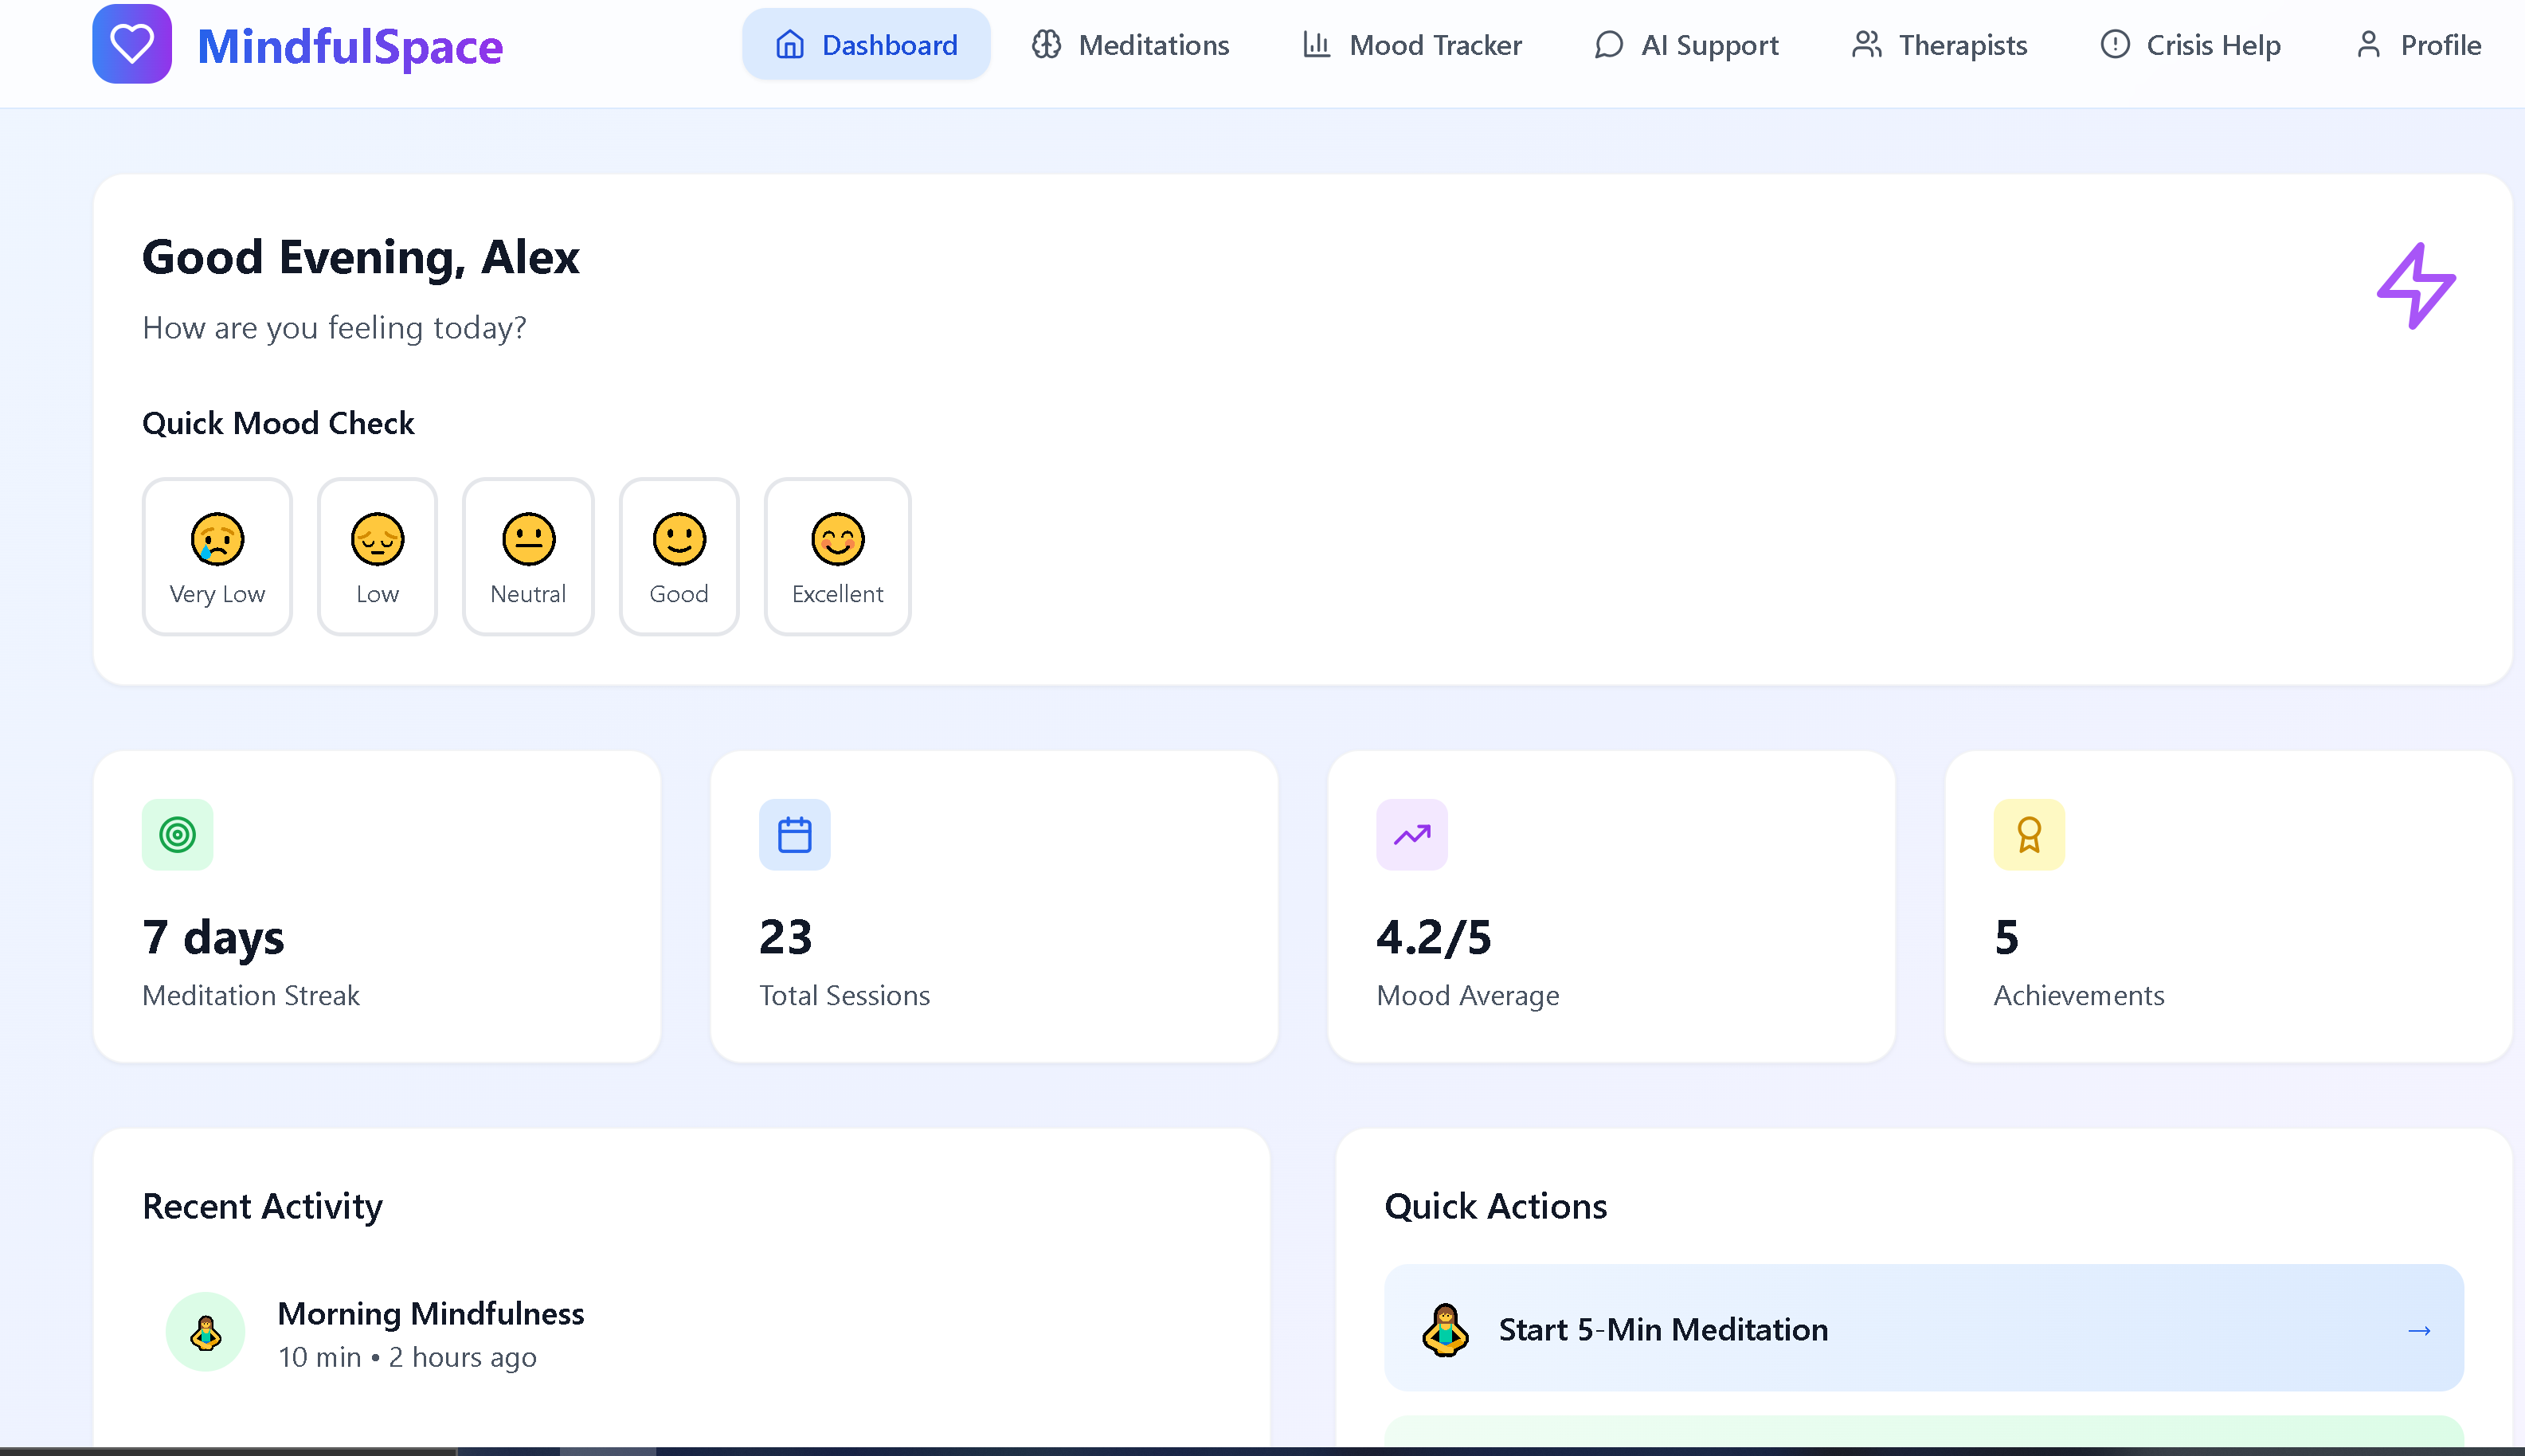Open AI Support from the navigation

click(x=1686, y=45)
